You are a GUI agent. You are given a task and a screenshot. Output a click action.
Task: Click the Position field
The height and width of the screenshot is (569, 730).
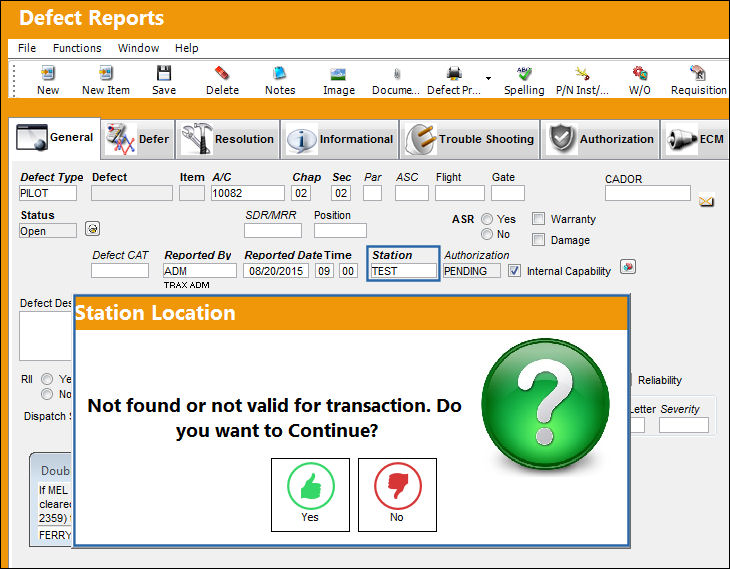(340, 230)
